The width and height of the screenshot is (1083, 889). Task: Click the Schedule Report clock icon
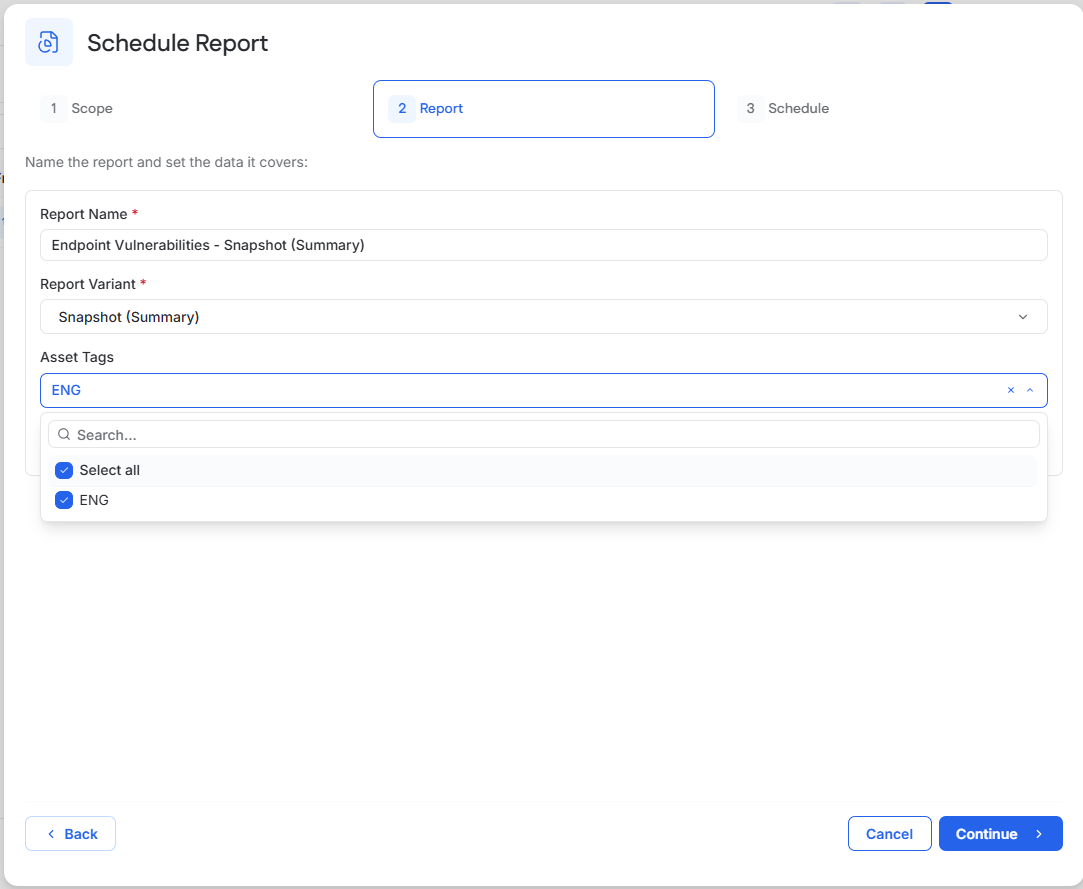[x=48, y=43]
